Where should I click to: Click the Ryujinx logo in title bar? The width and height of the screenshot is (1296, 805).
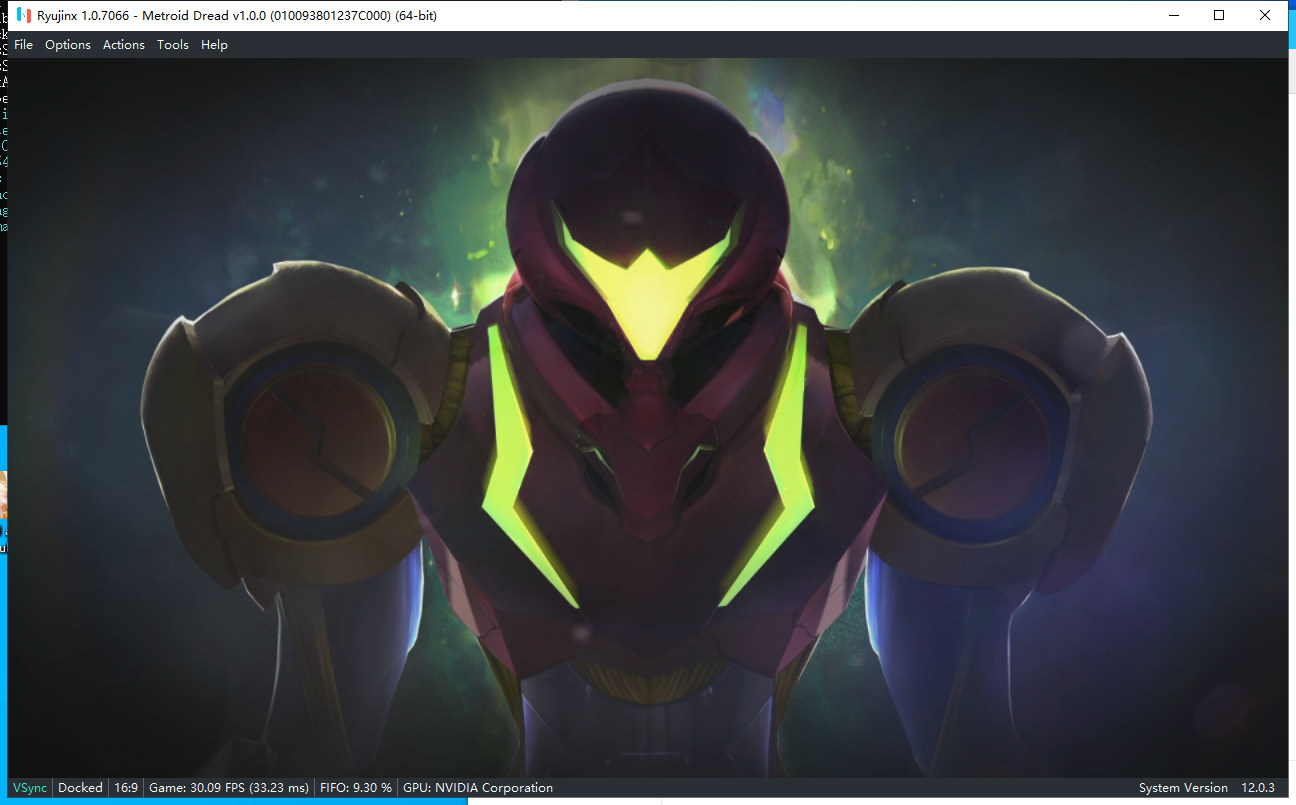click(x=24, y=15)
